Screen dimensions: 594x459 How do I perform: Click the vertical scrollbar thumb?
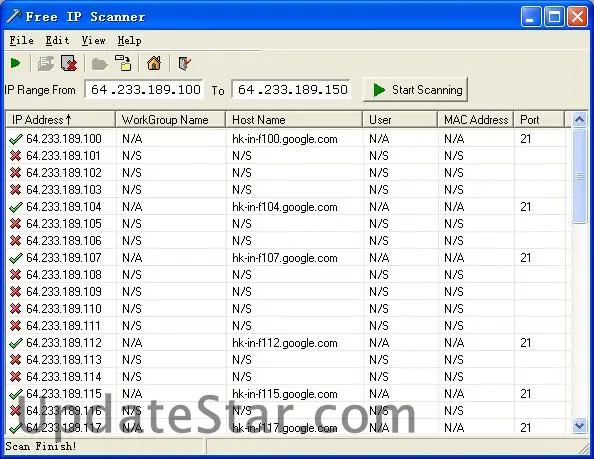pos(579,176)
